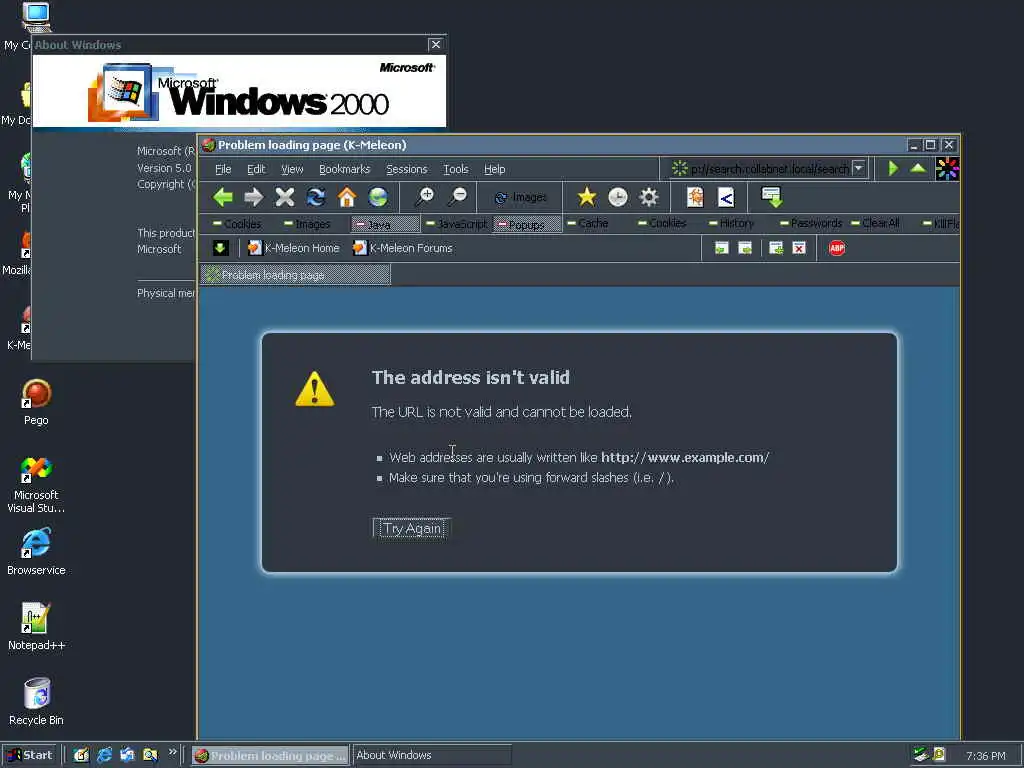Click the Internet Explorer quick launch icon
This screenshot has width=1024, height=768.
(x=104, y=755)
